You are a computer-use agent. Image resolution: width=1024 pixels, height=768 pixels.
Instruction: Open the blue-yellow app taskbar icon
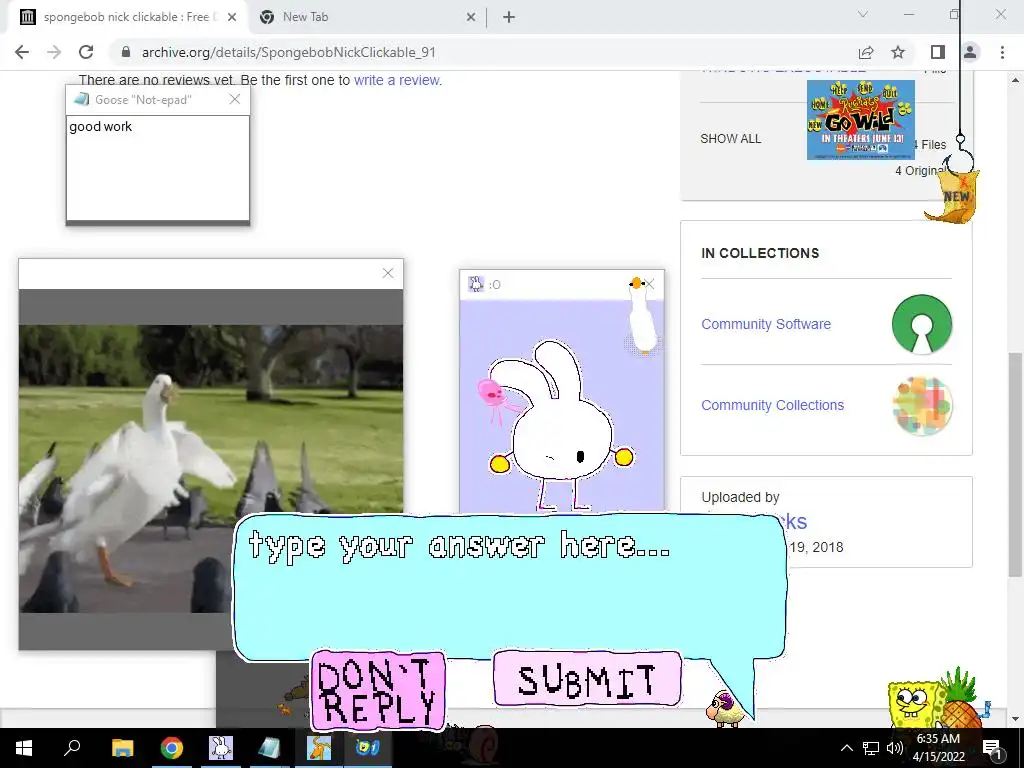click(368, 748)
